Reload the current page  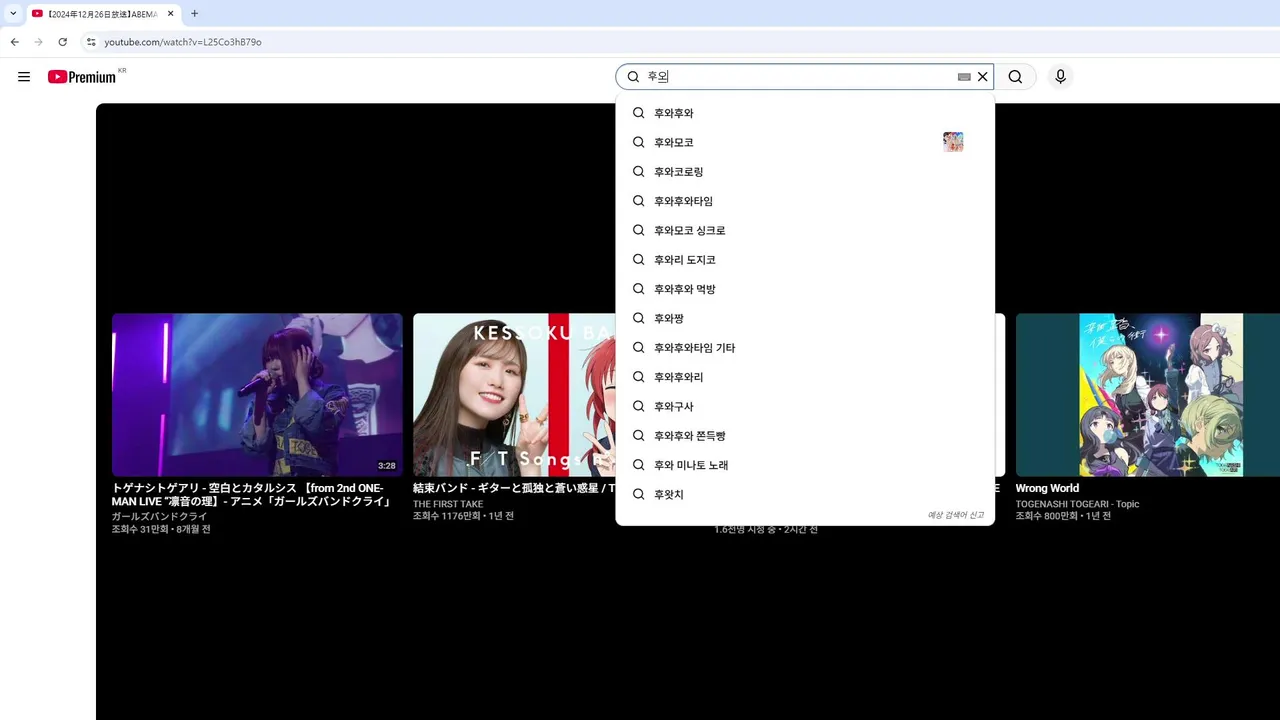click(63, 42)
